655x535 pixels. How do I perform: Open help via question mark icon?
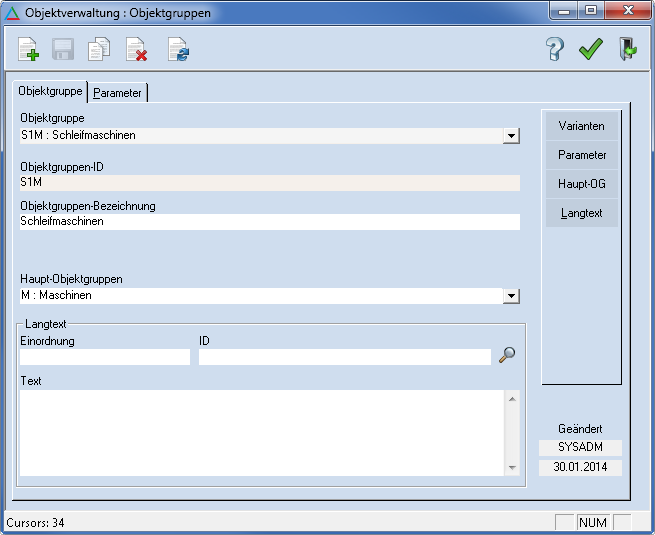[x=555, y=49]
